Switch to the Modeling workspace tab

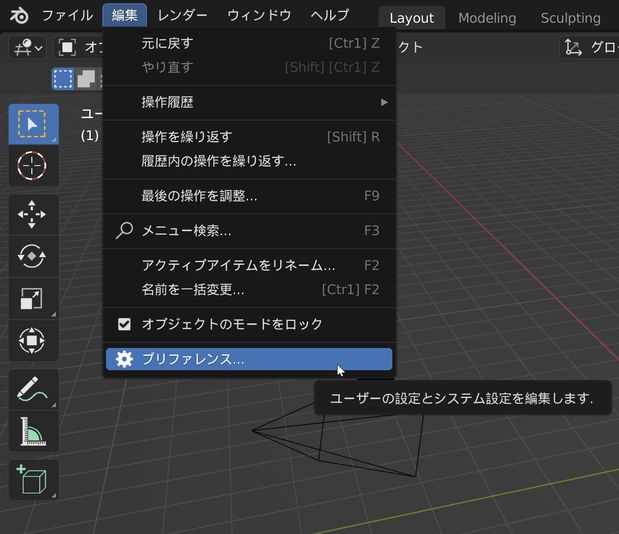click(487, 18)
